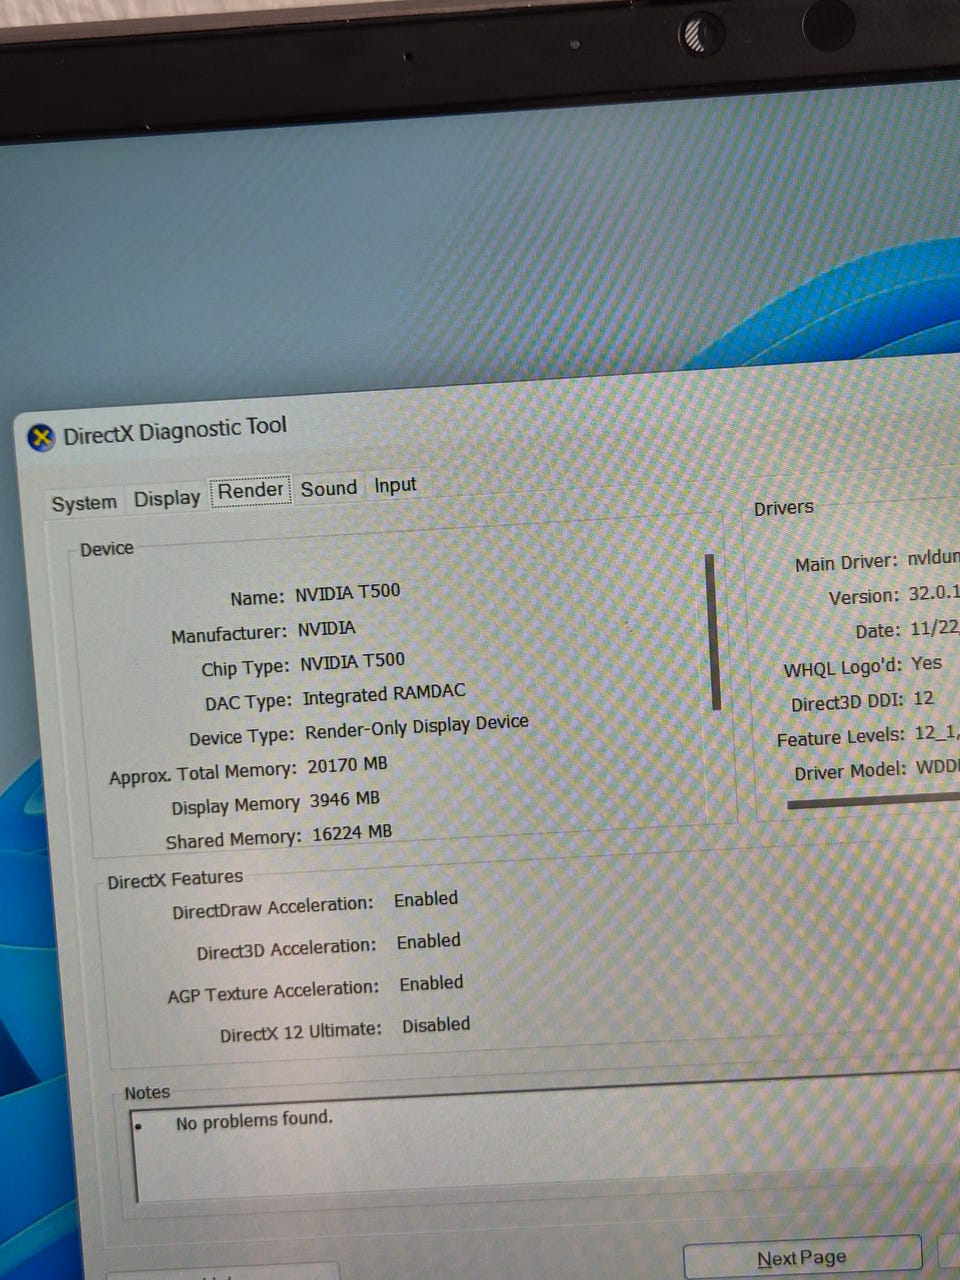Click the '16224 MB' shared memory value
Viewport: 960px width, 1280px height.
[x=352, y=832]
